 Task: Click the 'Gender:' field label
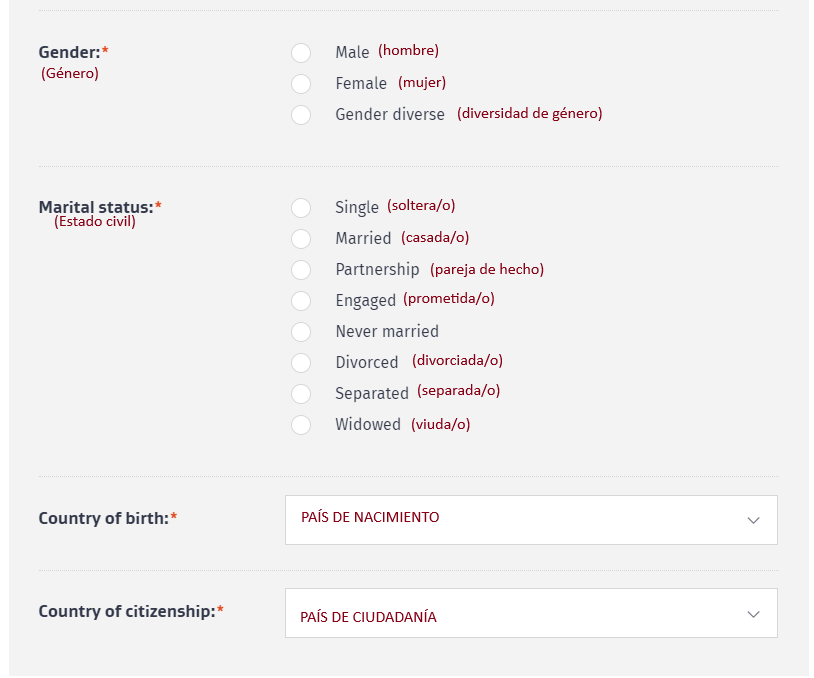[70, 52]
